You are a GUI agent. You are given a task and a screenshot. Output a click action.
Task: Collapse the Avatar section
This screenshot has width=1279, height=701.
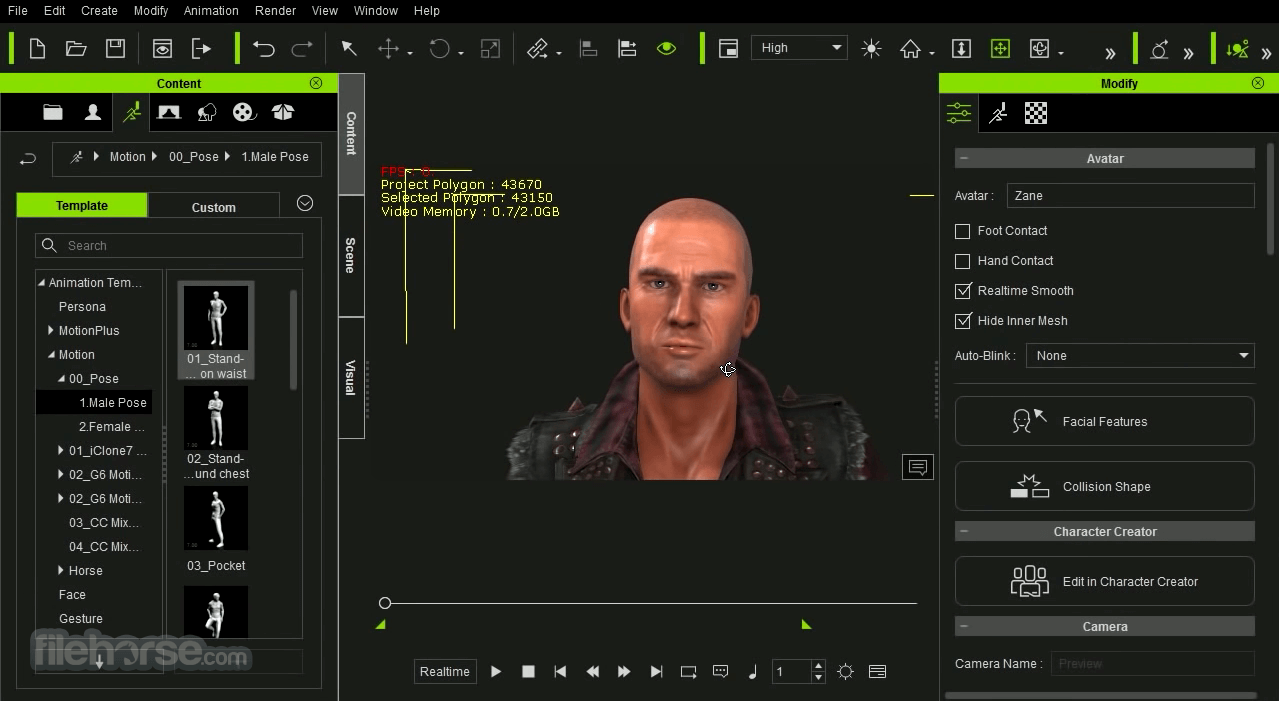964,158
